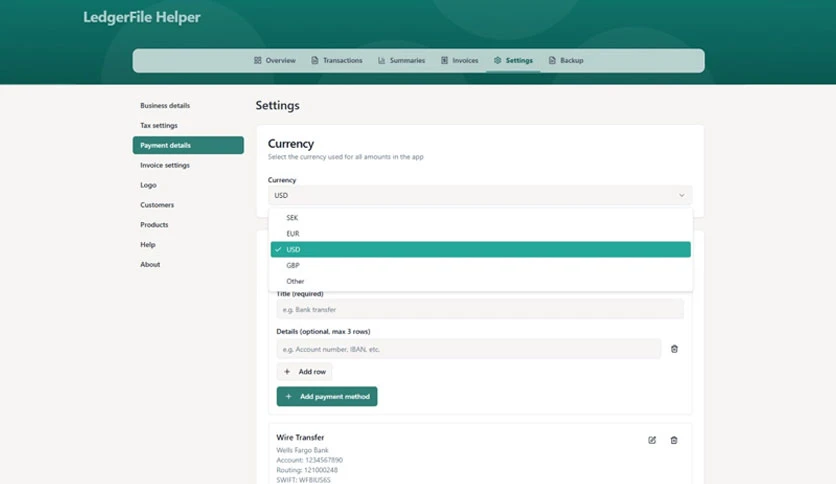This screenshot has width=836, height=484.
Task: Open the Backup tab
Action: click(x=566, y=60)
